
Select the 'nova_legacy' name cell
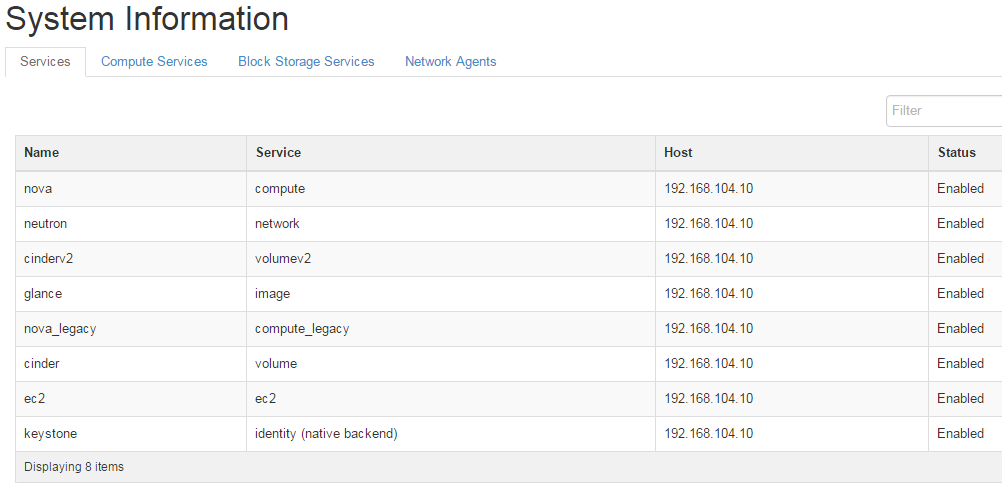coord(131,329)
